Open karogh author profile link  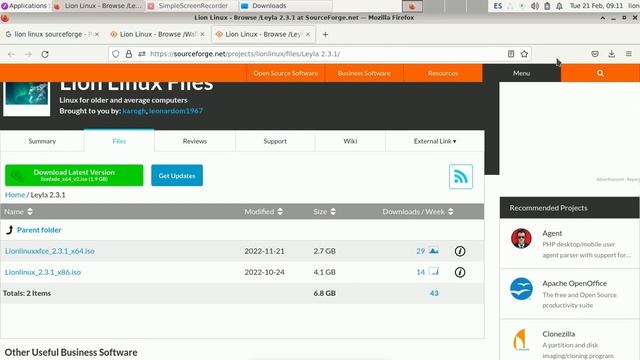tap(134, 111)
